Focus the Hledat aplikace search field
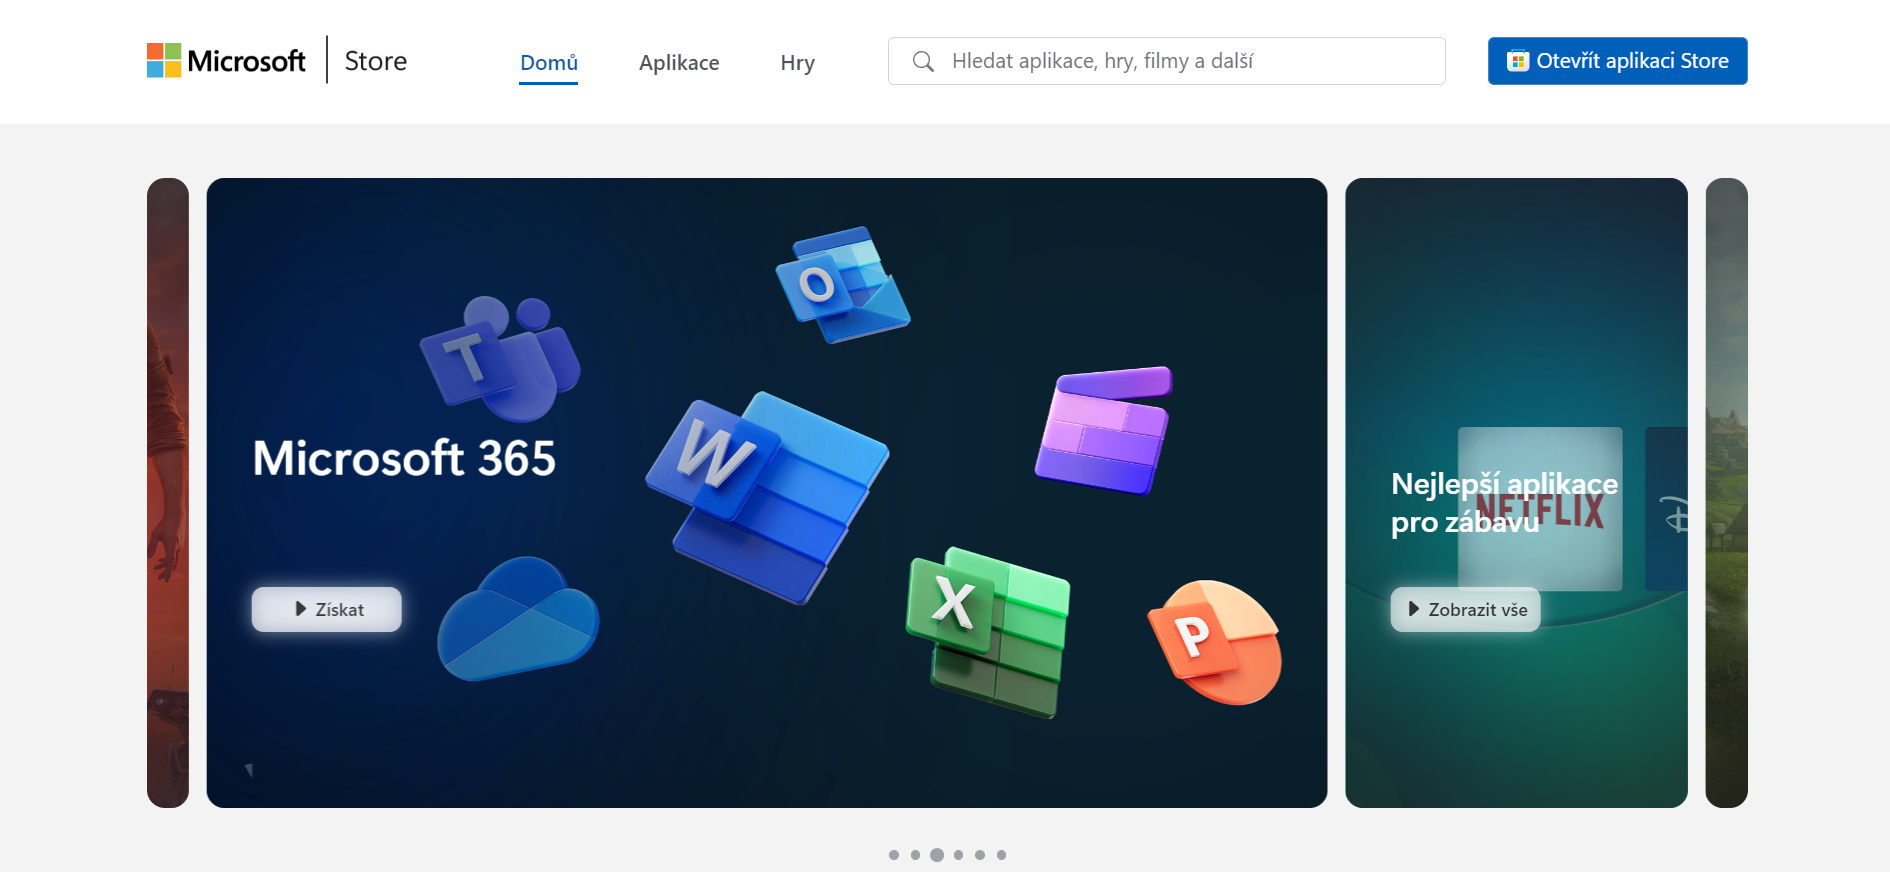Viewport: 1890px width, 872px height. pos(1166,61)
